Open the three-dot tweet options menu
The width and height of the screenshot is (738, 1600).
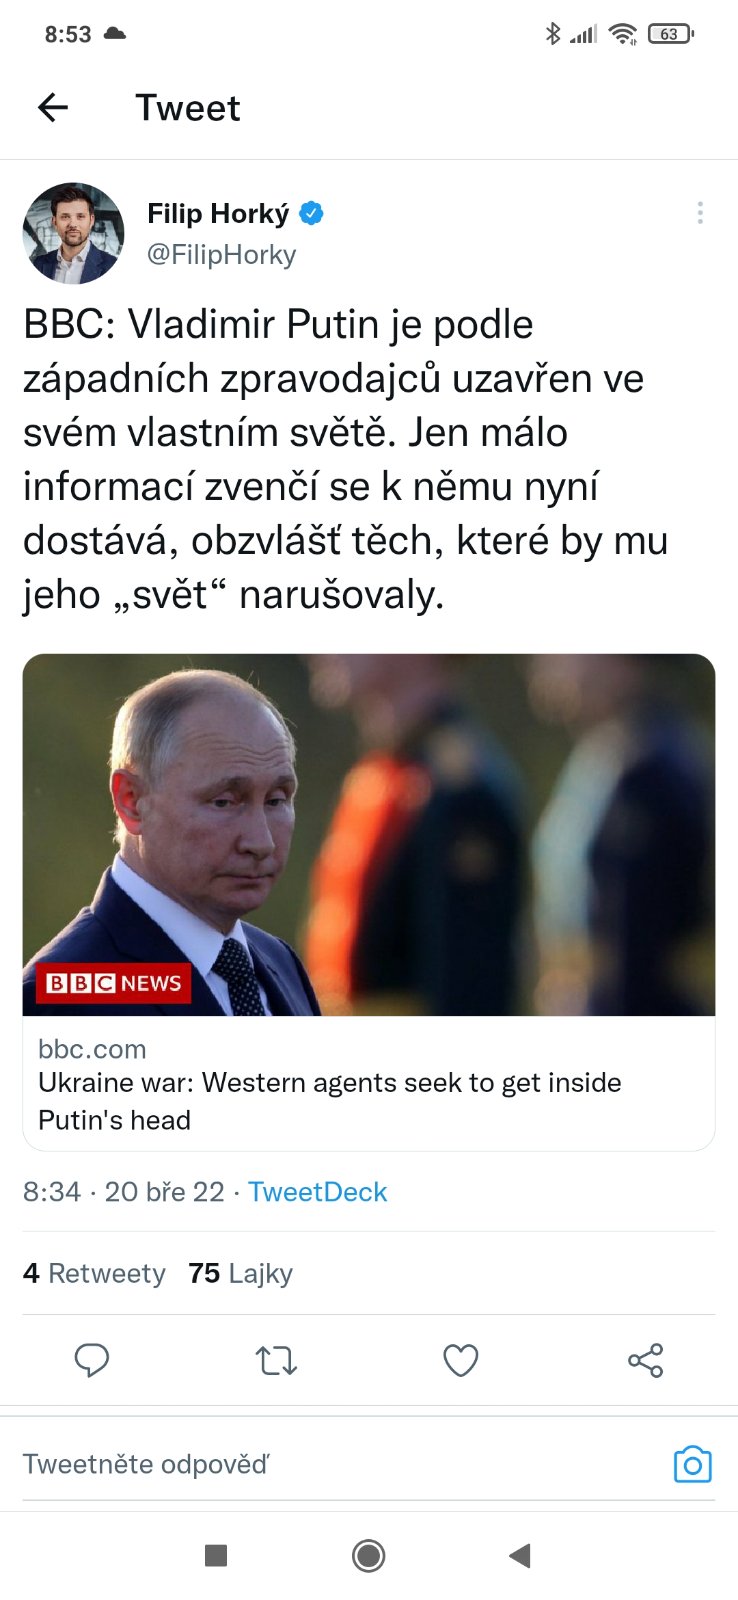[x=700, y=213]
